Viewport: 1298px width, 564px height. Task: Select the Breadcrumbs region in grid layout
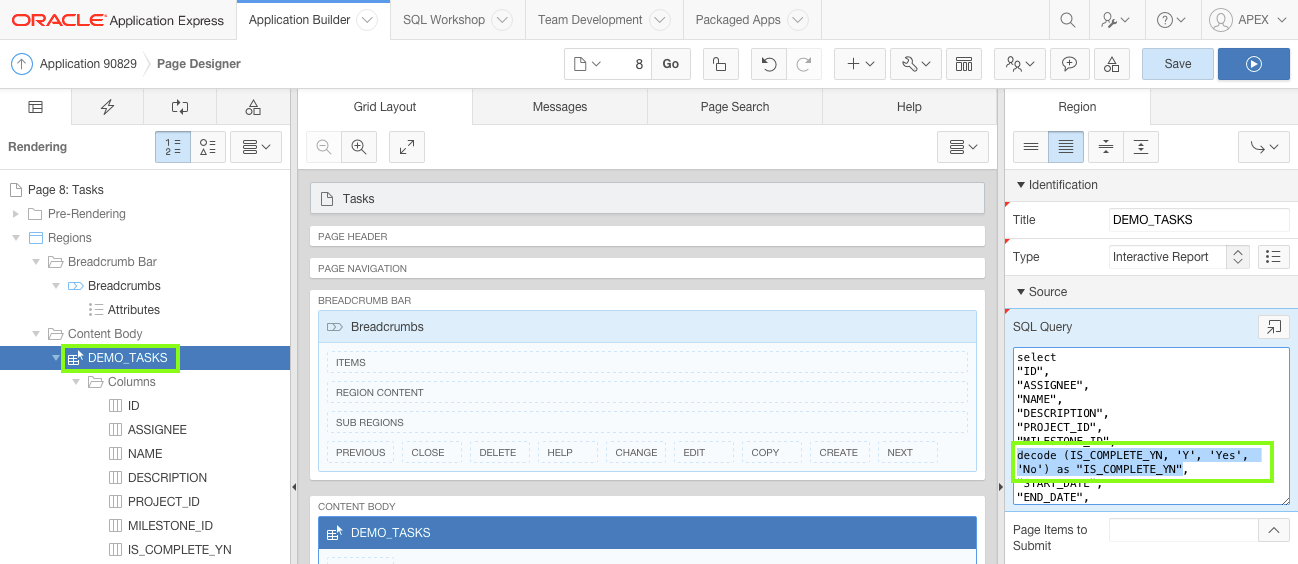pos(646,327)
